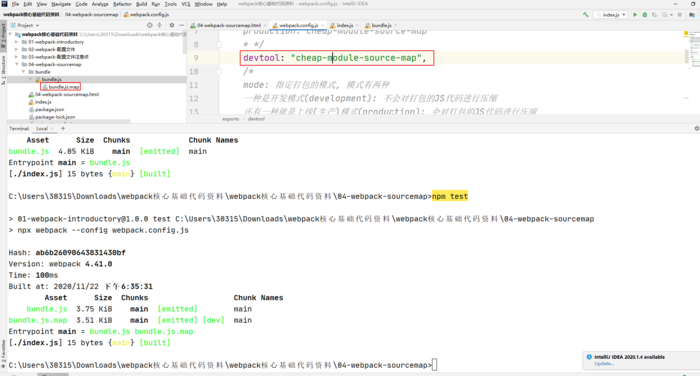Click the devtool breadcrumb below editor
This screenshot has width=700, height=376.
pos(256,119)
